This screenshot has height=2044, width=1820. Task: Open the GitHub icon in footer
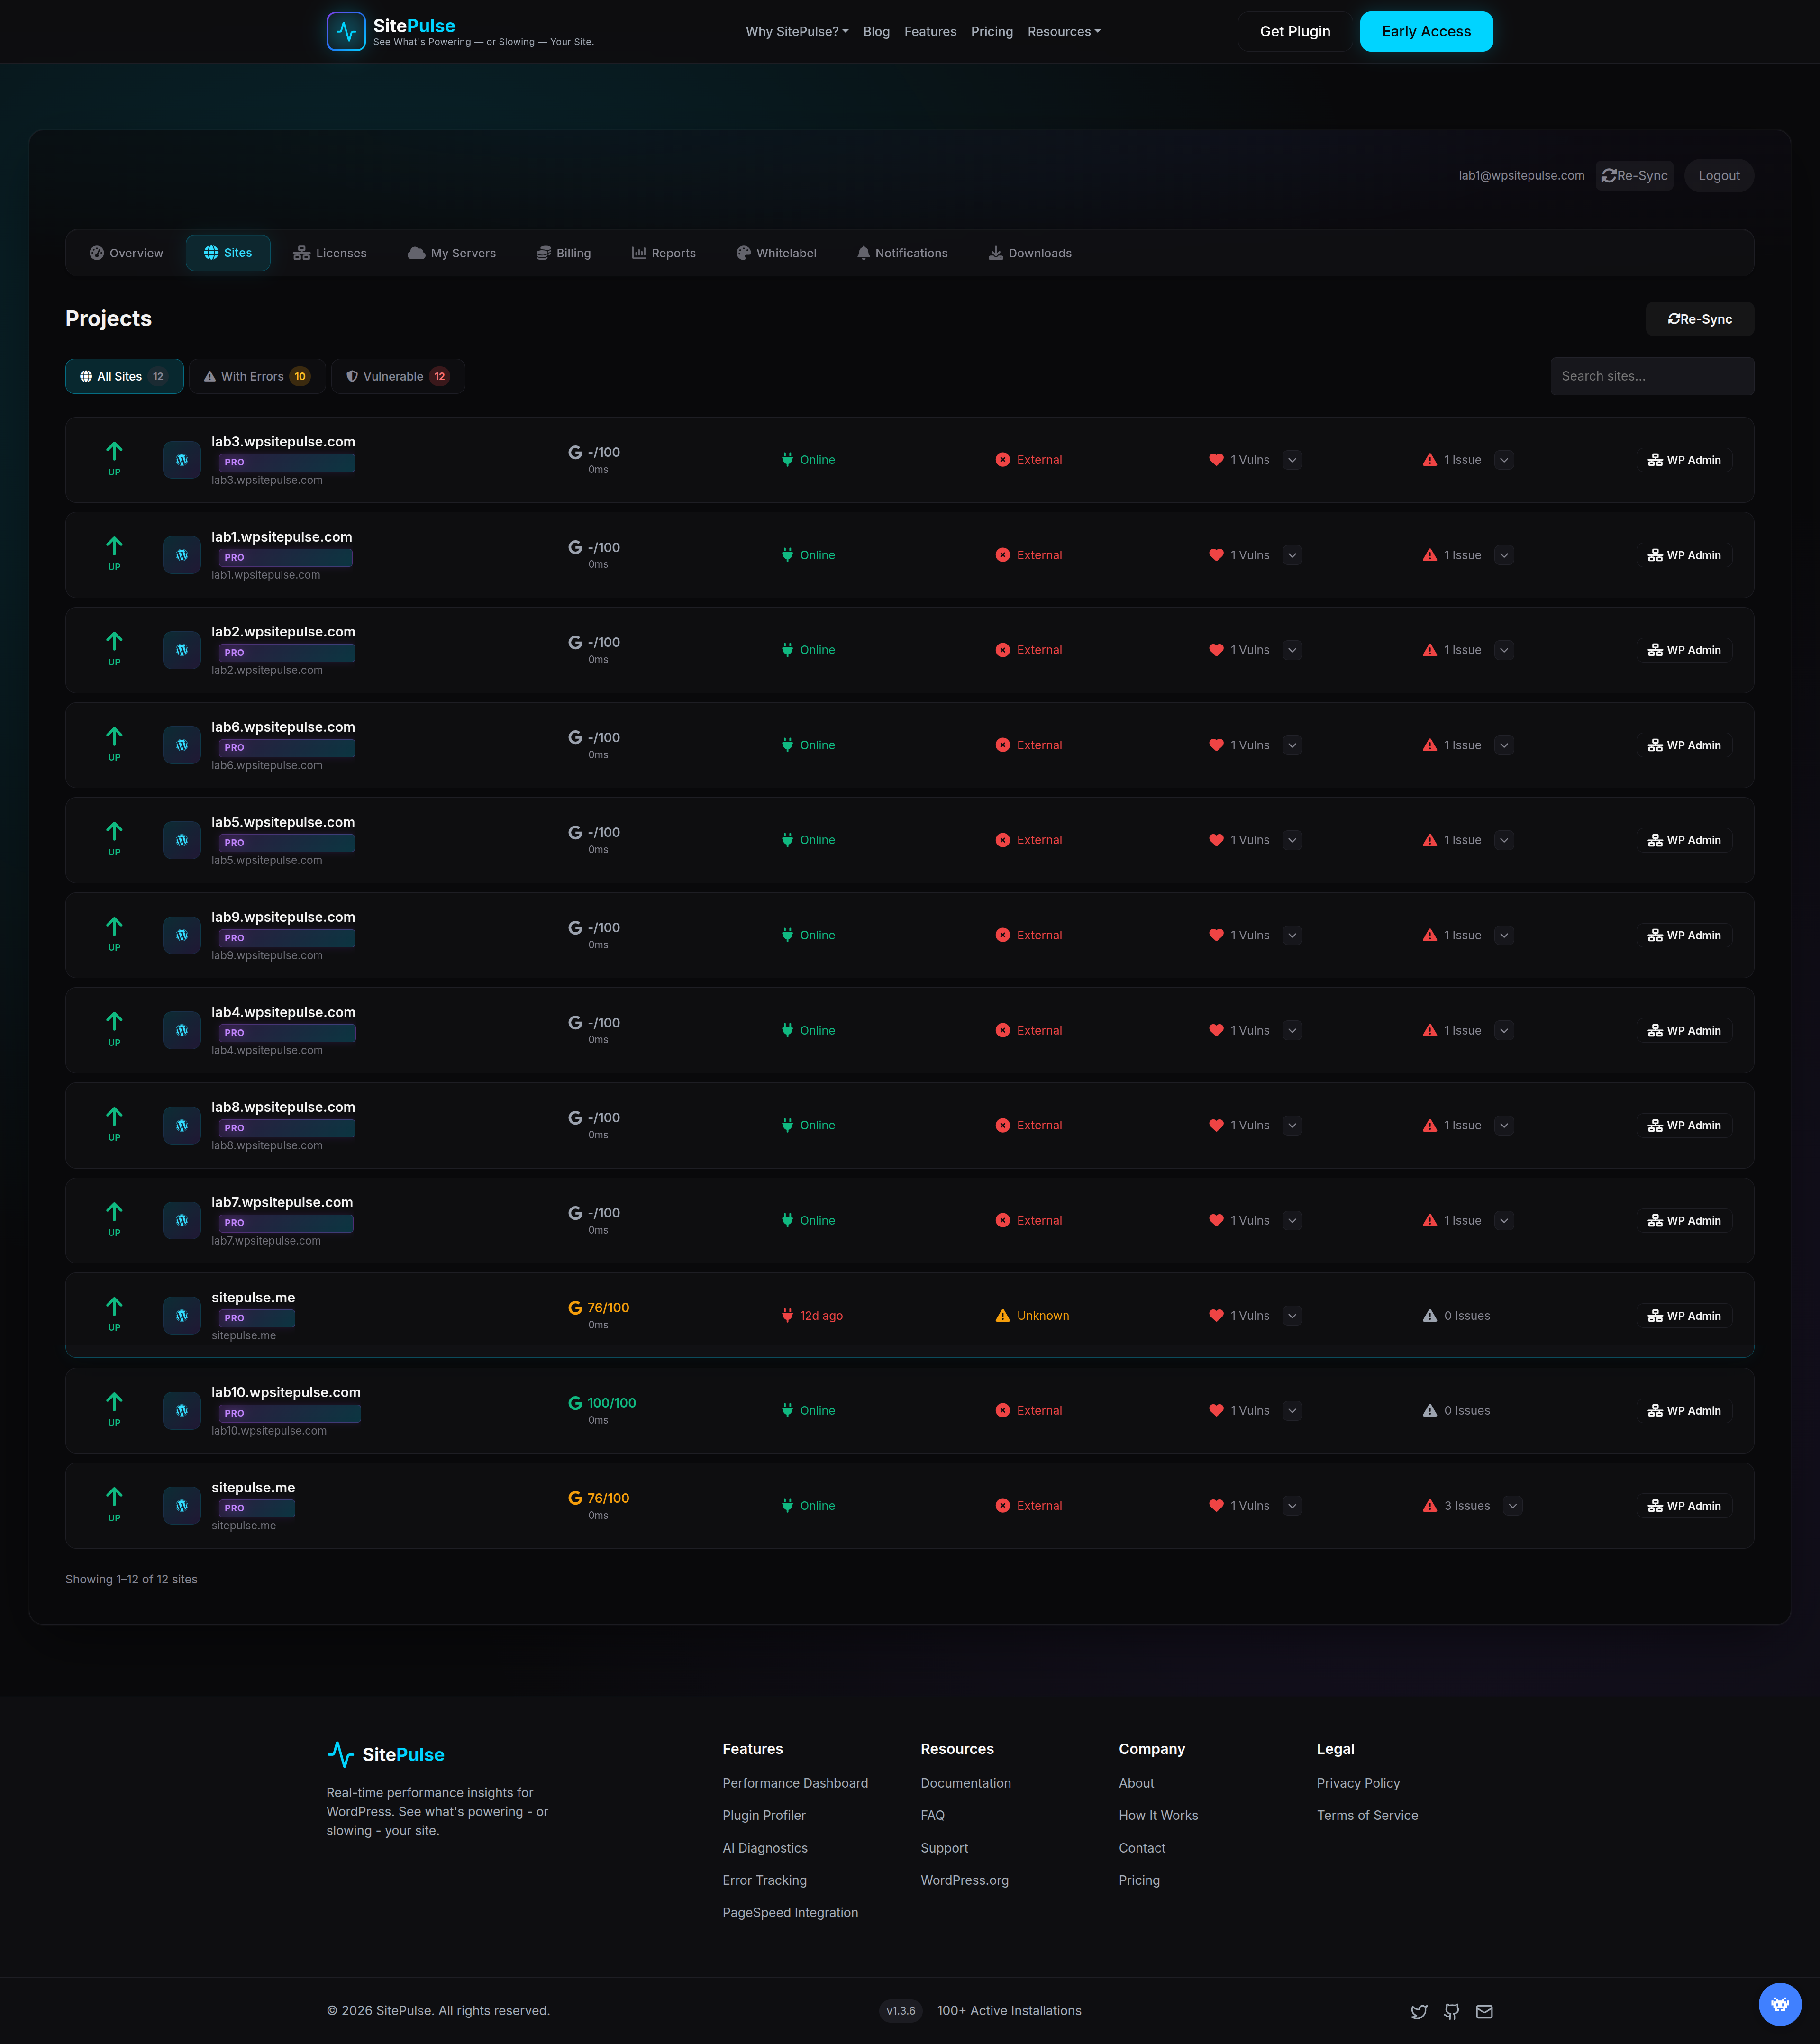(1452, 2011)
